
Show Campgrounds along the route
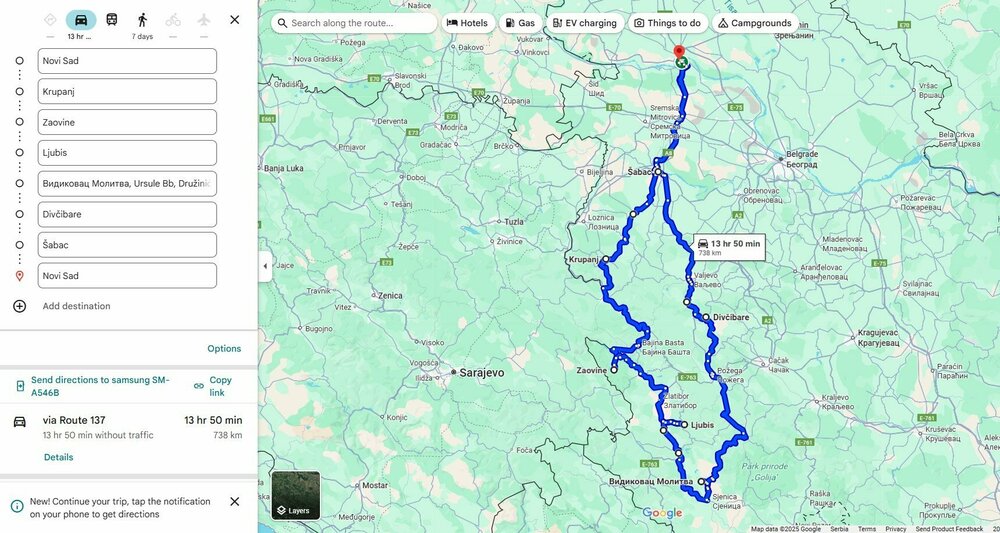click(755, 23)
